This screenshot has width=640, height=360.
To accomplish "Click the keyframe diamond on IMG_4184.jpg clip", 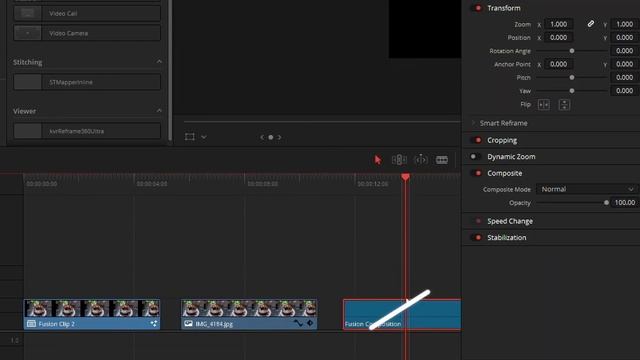I will tap(310, 323).
